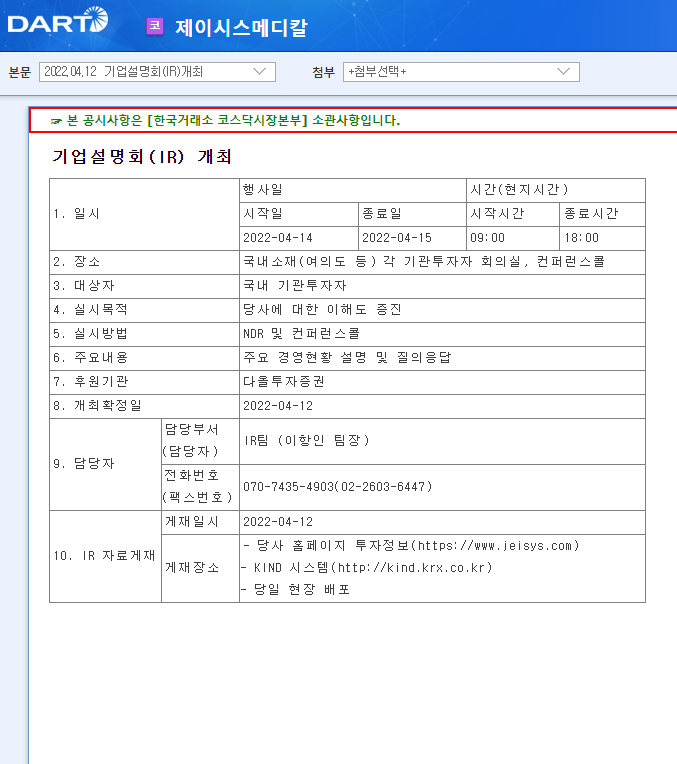Click the 6. 주요내용 row label
The height and width of the screenshot is (764, 677).
(x=144, y=358)
